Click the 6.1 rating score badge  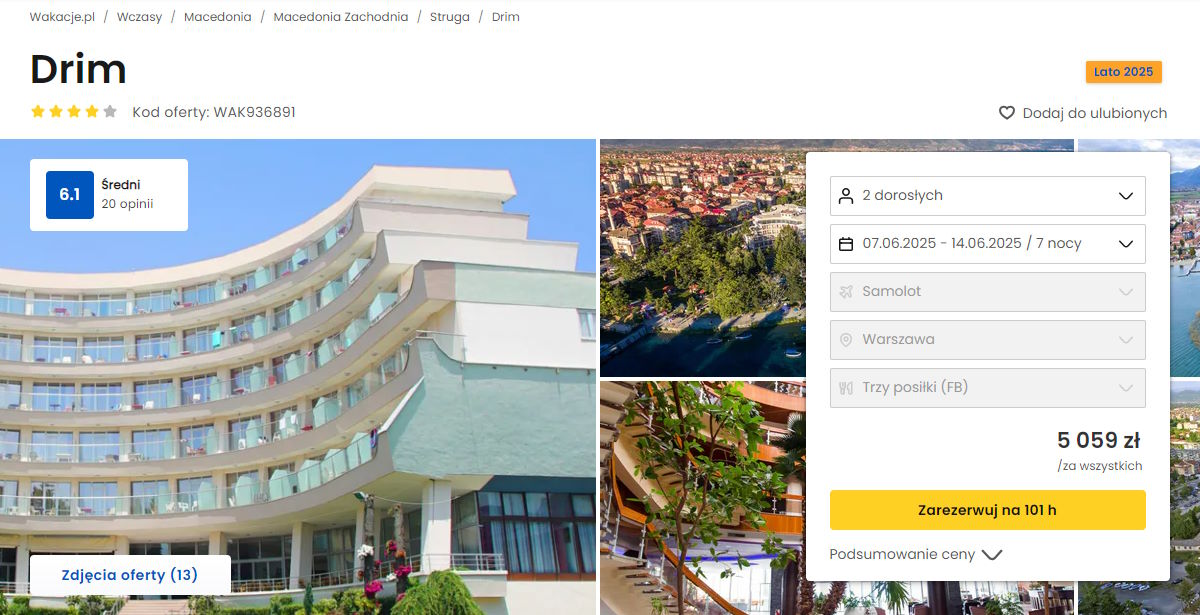(x=70, y=195)
